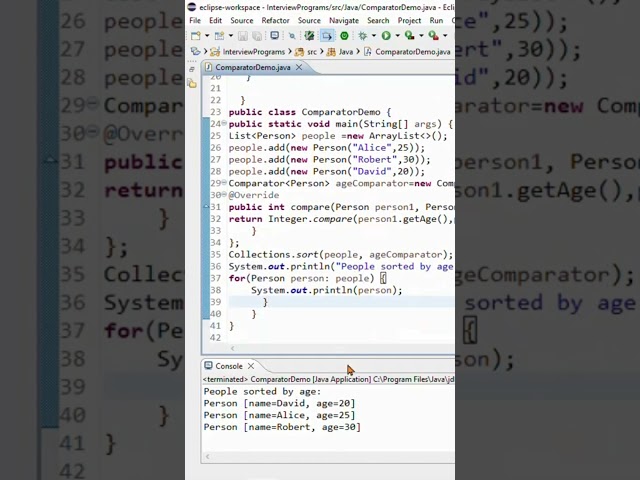Viewport: 640px width, 480px height.
Task: Click the Save All toolbar icon
Action: coord(257,36)
